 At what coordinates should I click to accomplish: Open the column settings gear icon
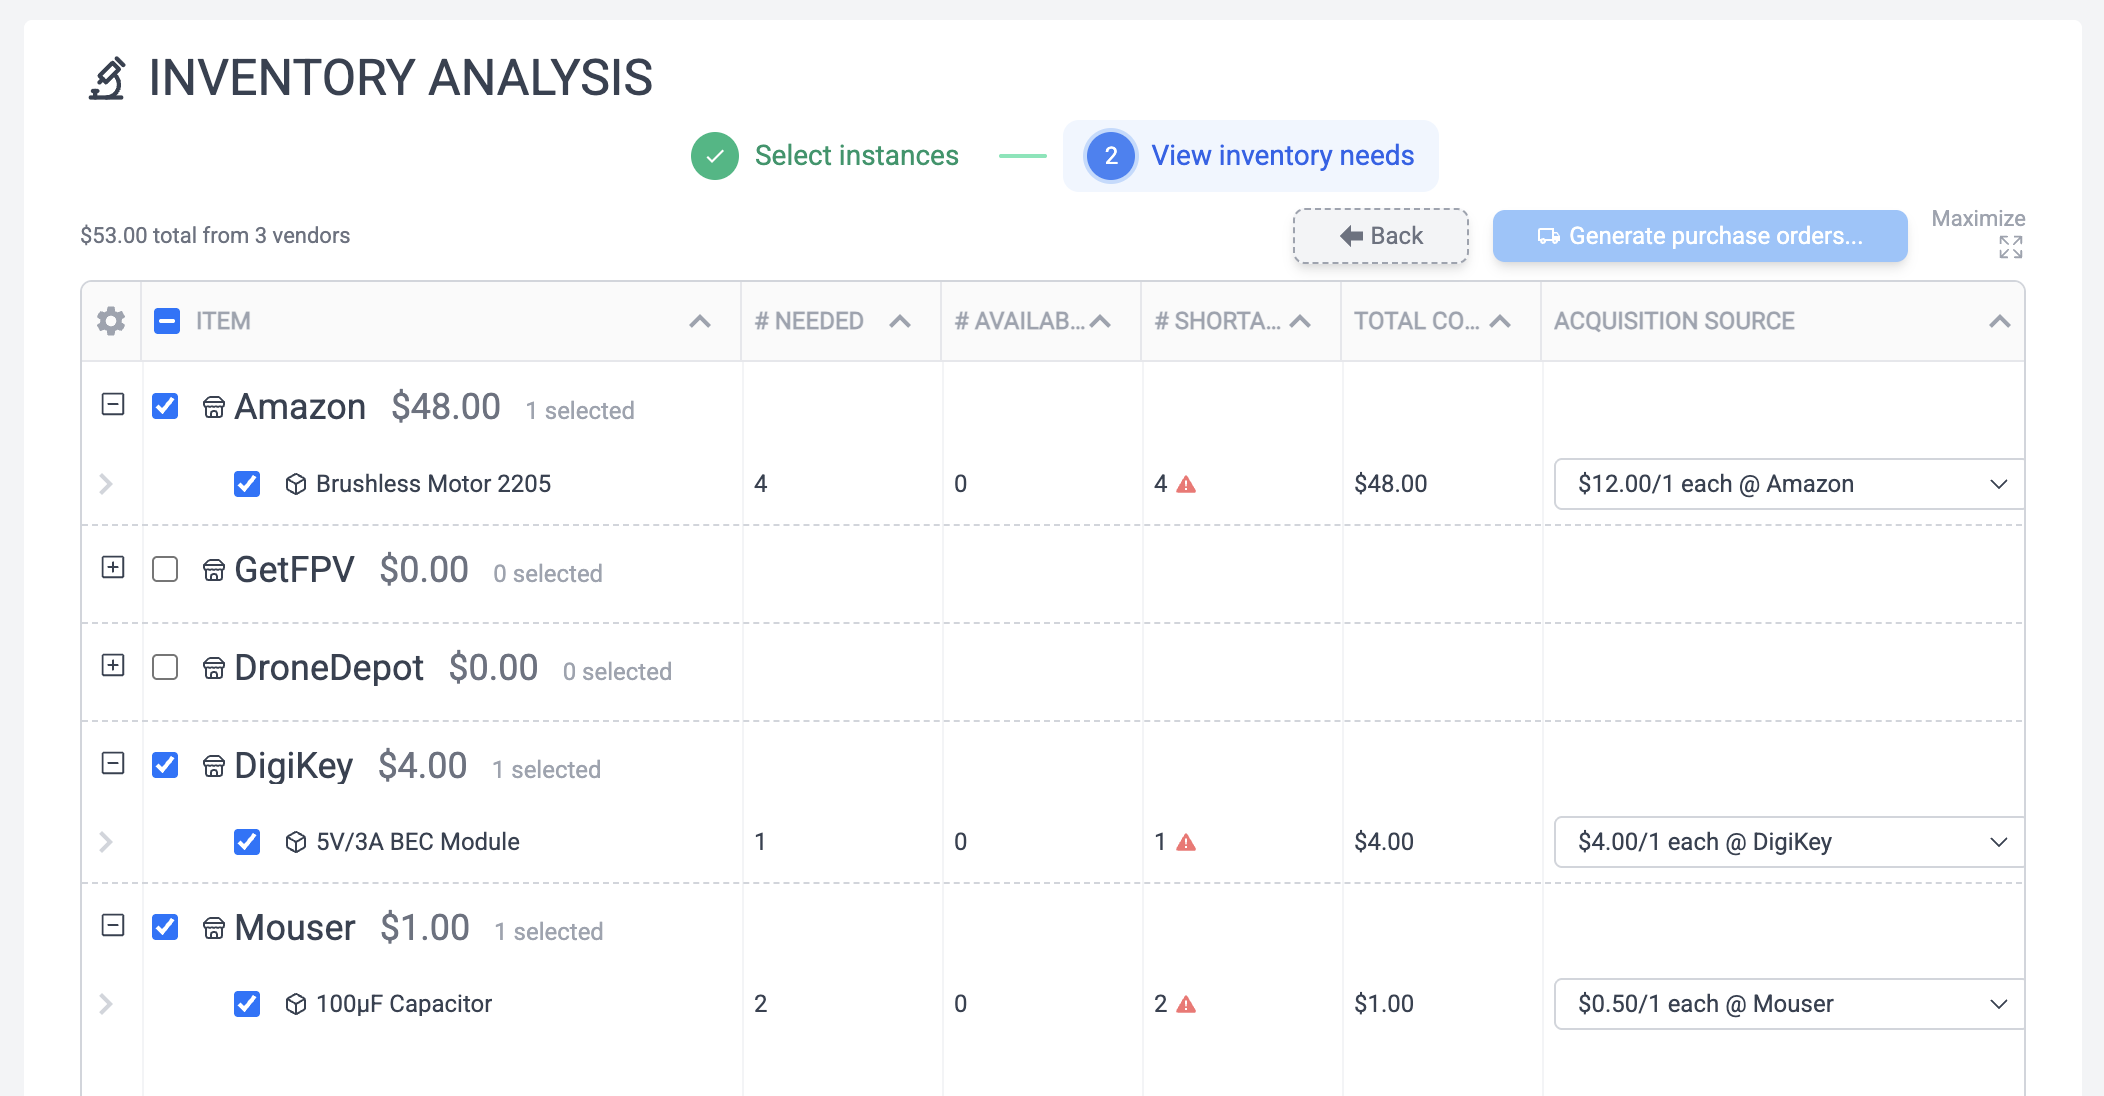point(110,321)
